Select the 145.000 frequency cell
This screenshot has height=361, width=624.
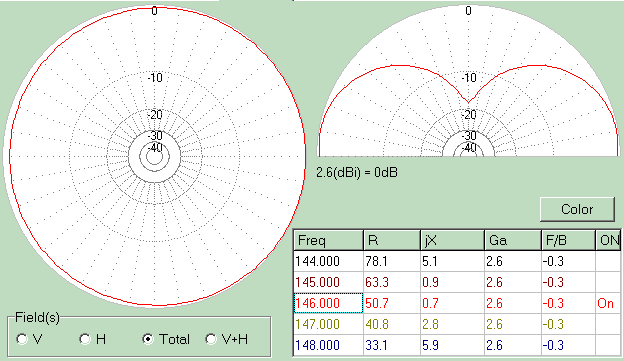coord(328,283)
